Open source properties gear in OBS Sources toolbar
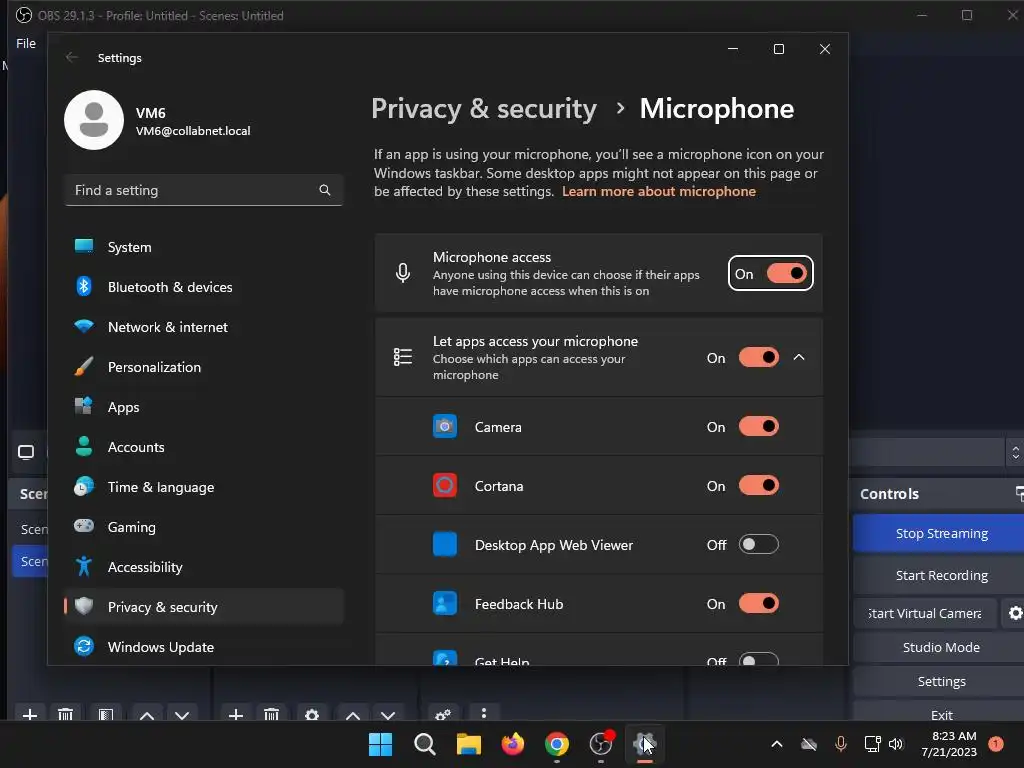This screenshot has width=1024, height=768. pyautogui.click(x=312, y=715)
